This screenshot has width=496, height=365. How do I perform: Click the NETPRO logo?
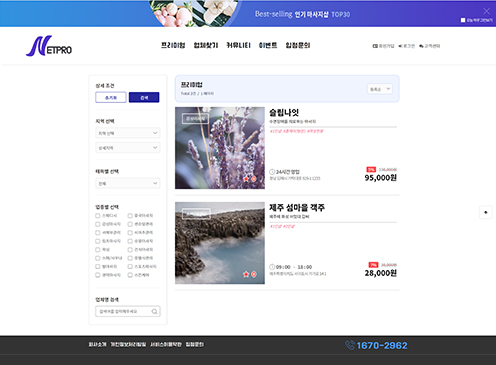(x=49, y=46)
